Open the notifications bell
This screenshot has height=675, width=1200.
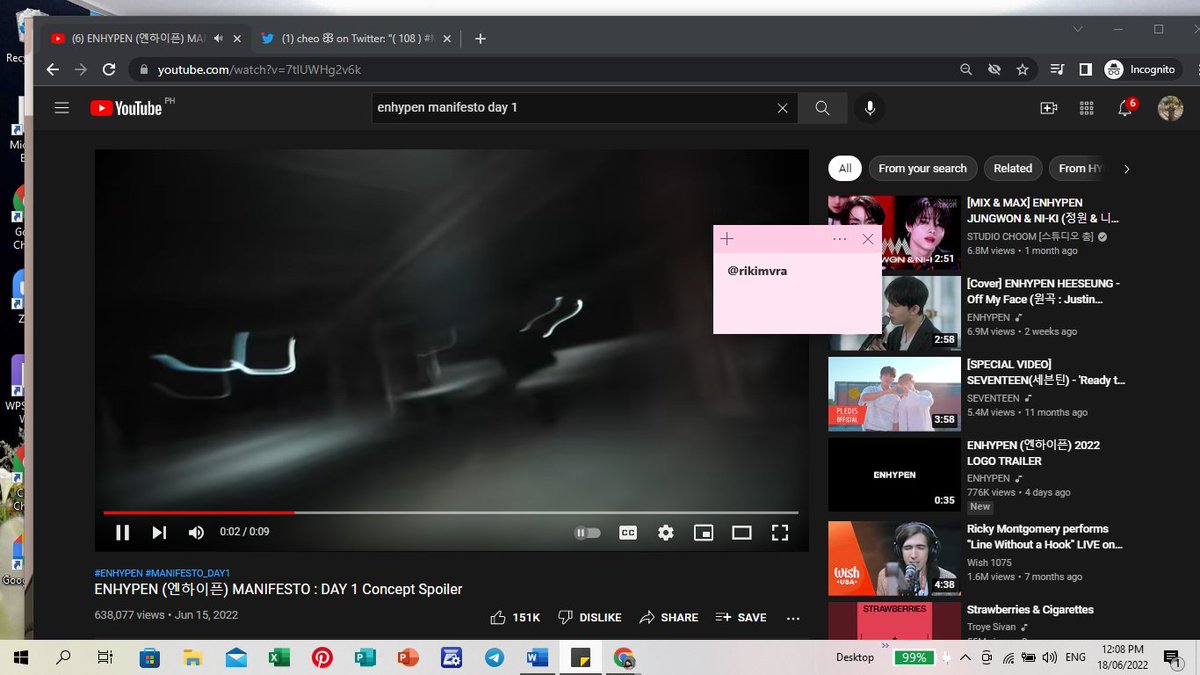click(x=1126, y=107)
